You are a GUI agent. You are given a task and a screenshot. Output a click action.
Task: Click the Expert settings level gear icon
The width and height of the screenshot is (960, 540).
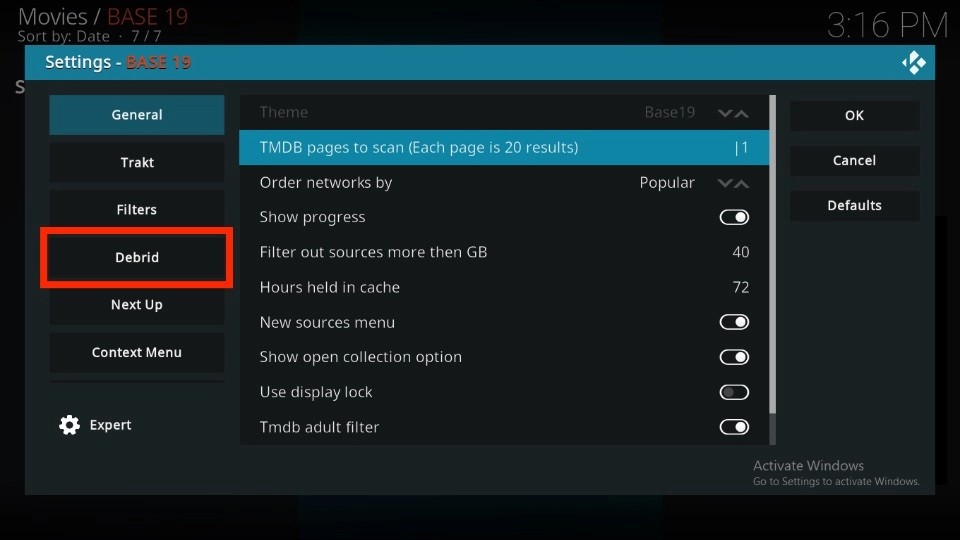[x=69, y=425]
